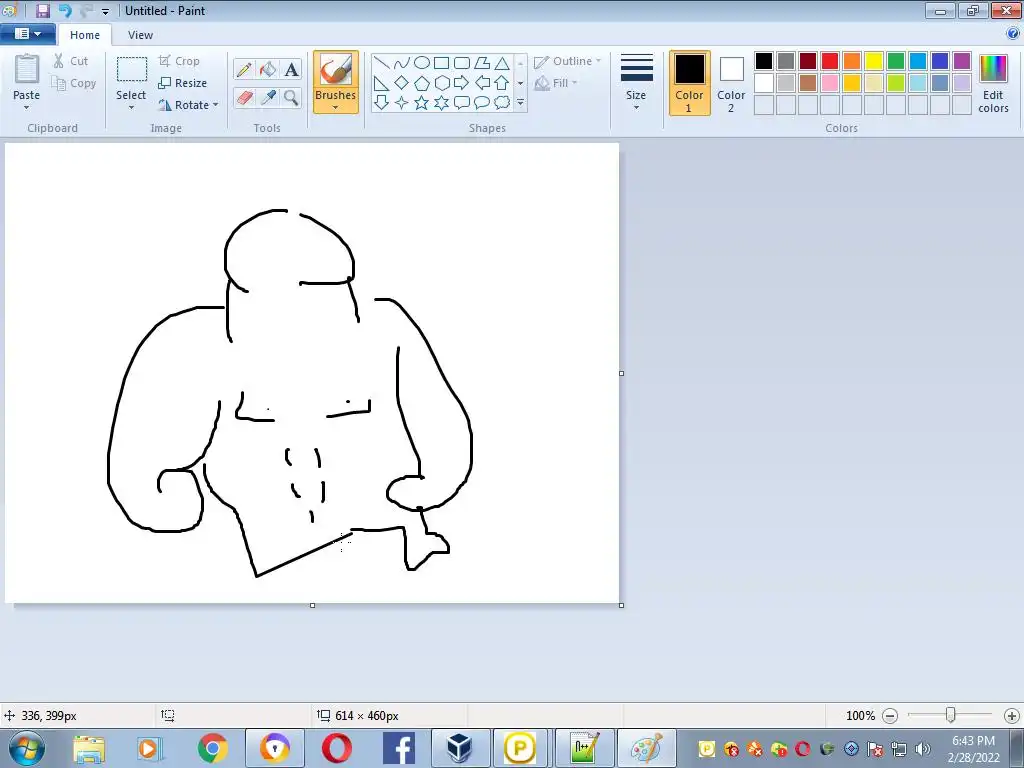Choose the Oval callout shape
Screen dimensions: 1024x768
click(x=482, y=103)
